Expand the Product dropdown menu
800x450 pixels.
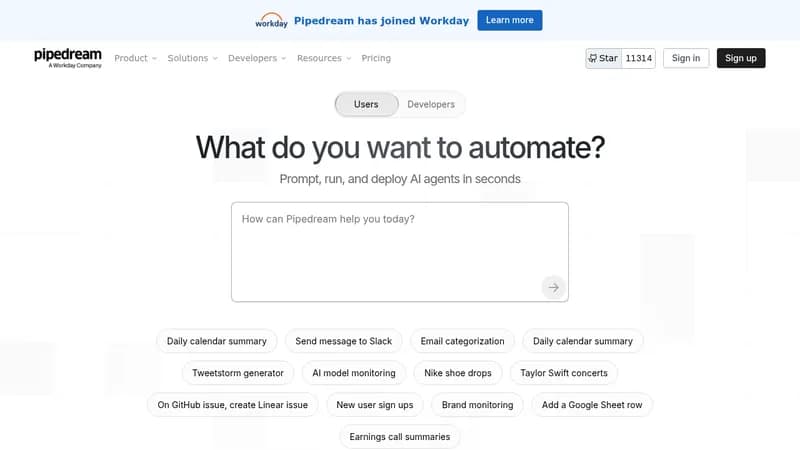tap(135, 58)
